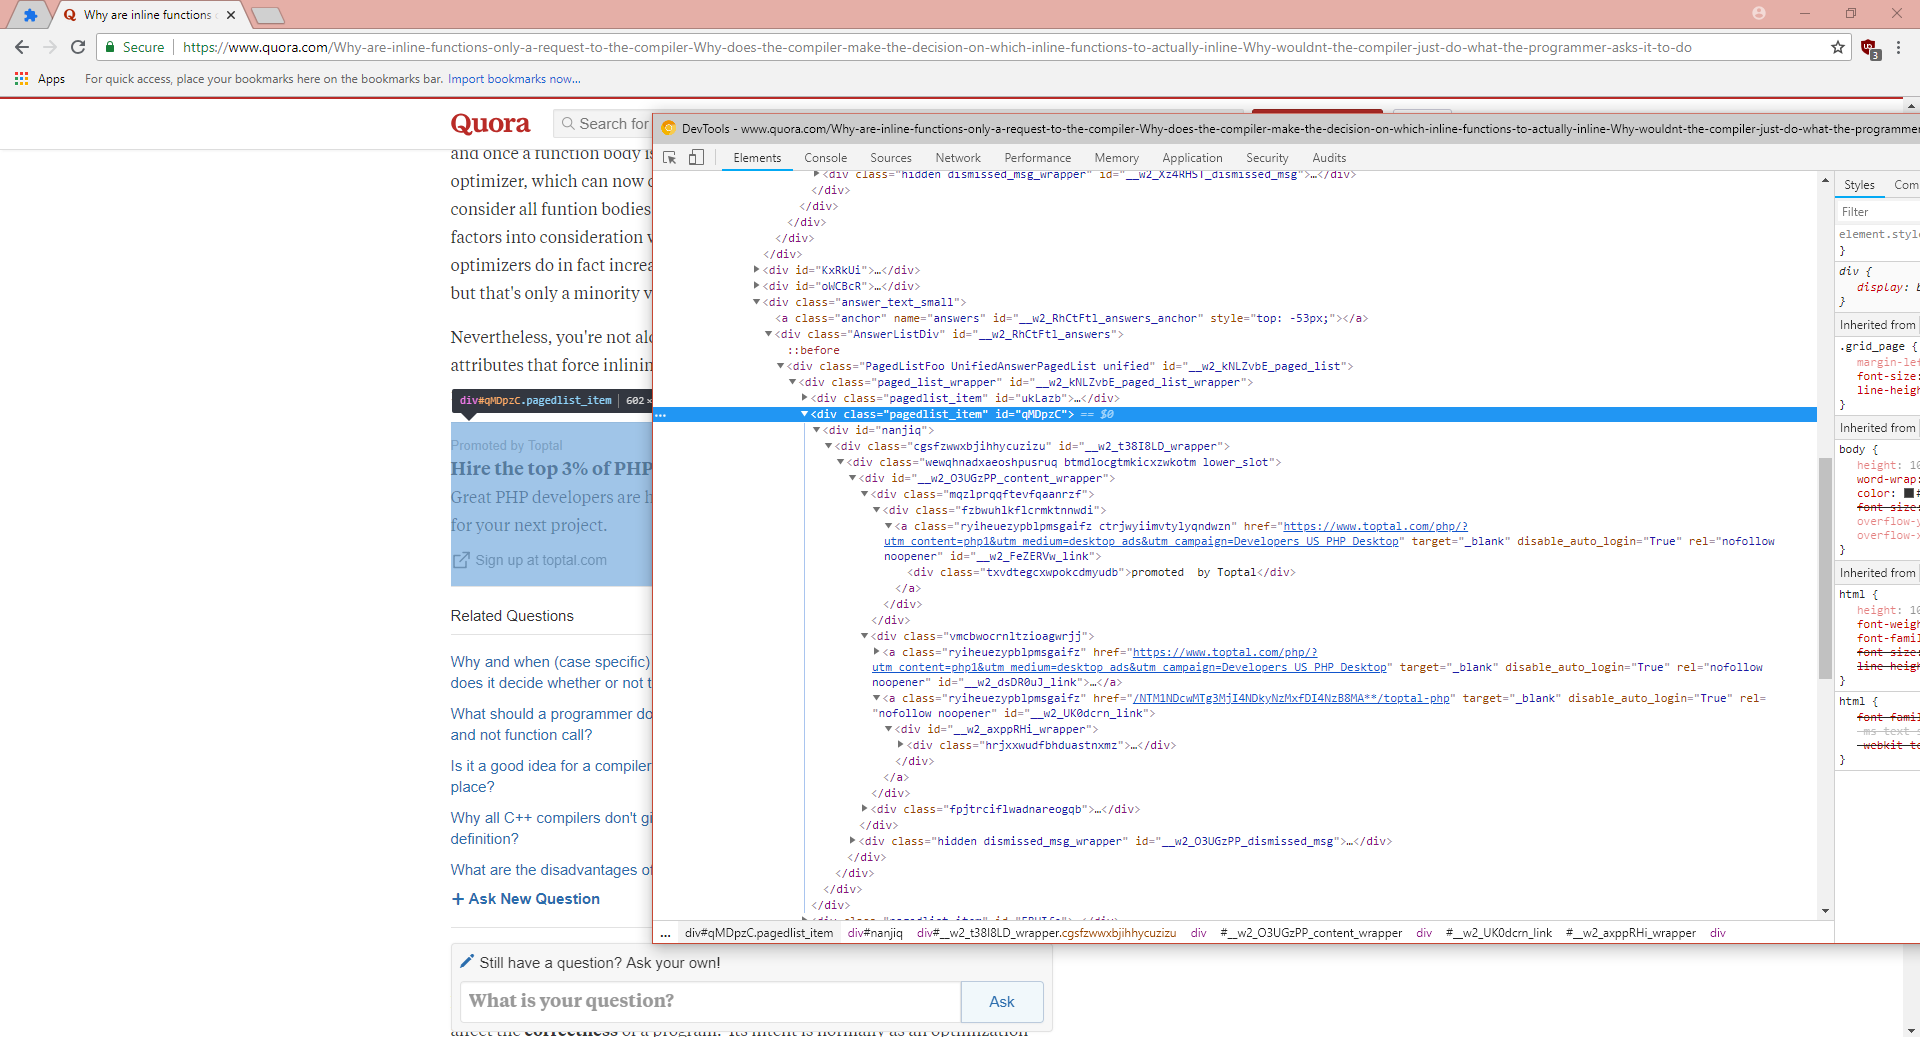Screen dimensions: 1920x1037
Task: Open the Sources tab in DevTools
Action: (x=891, y=158)
